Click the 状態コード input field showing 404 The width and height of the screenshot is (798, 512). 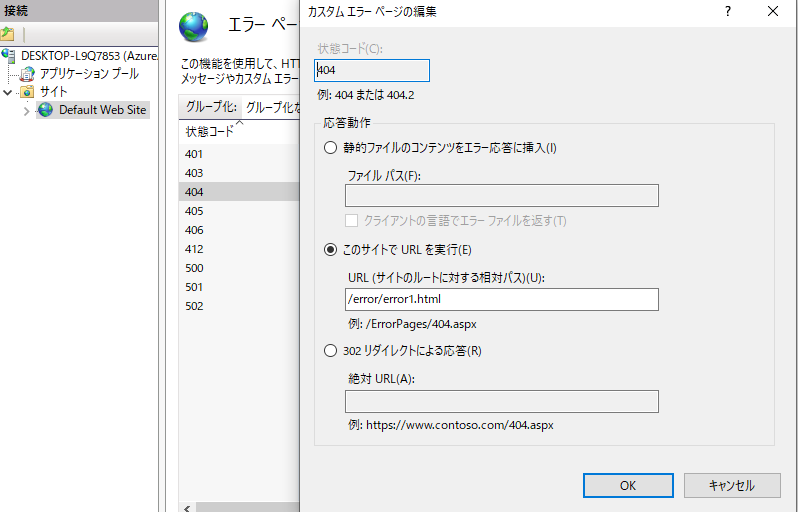click(372, 70)
